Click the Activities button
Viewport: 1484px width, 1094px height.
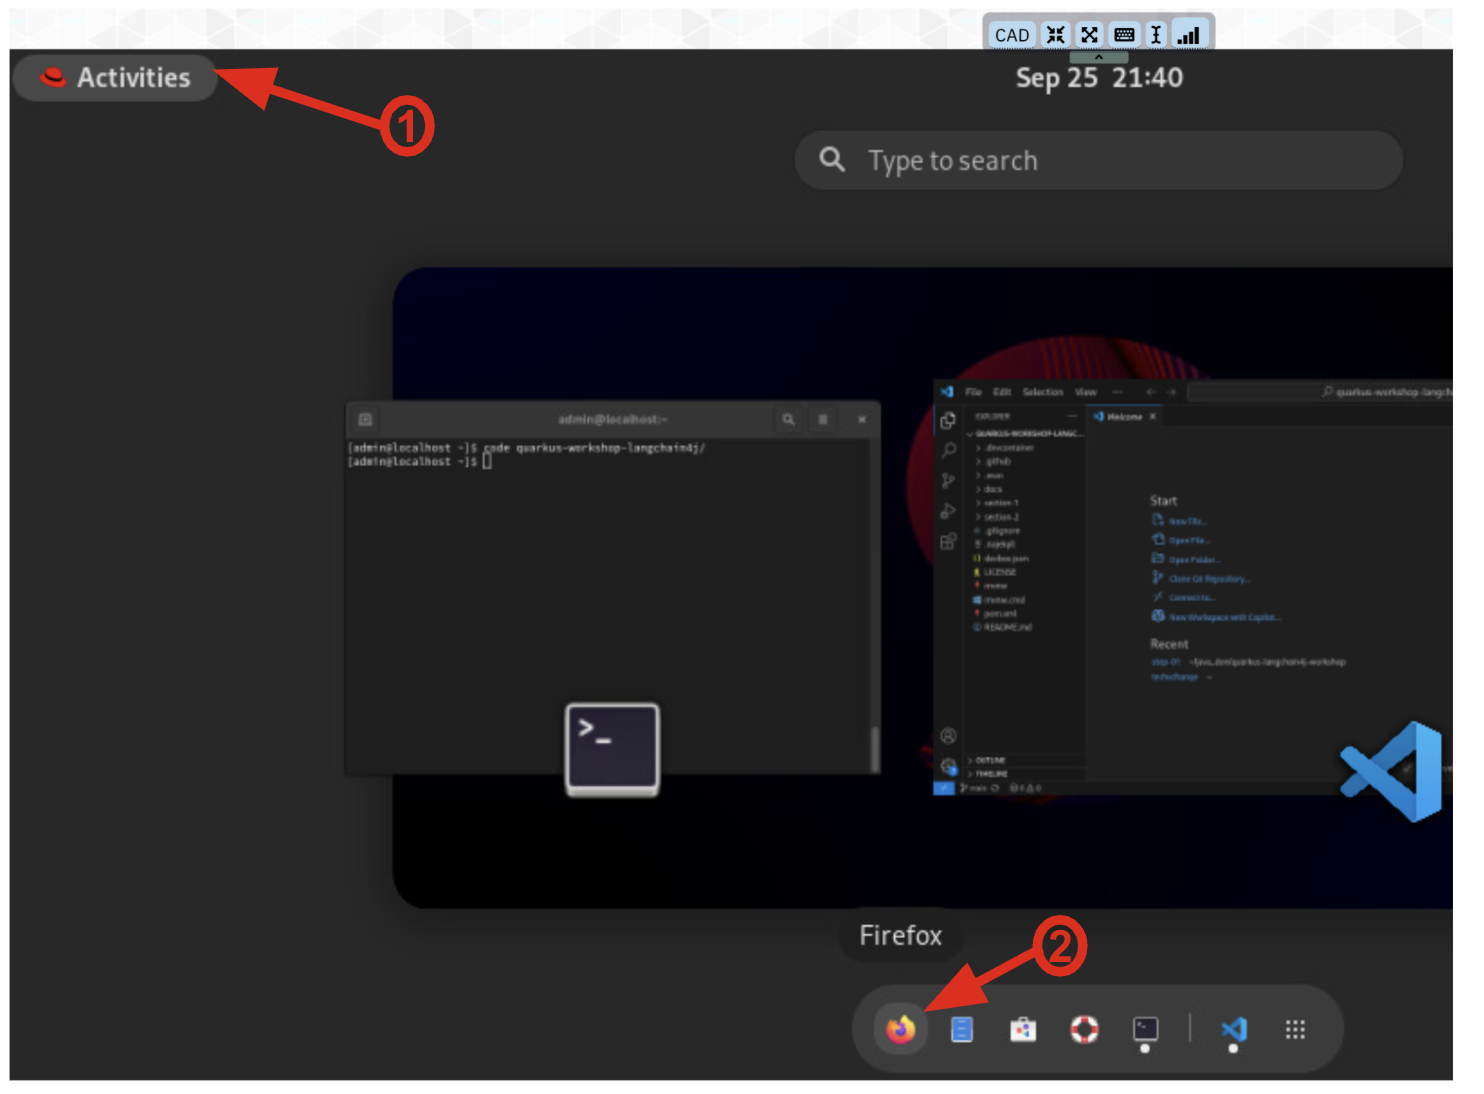tap(116, 78)
